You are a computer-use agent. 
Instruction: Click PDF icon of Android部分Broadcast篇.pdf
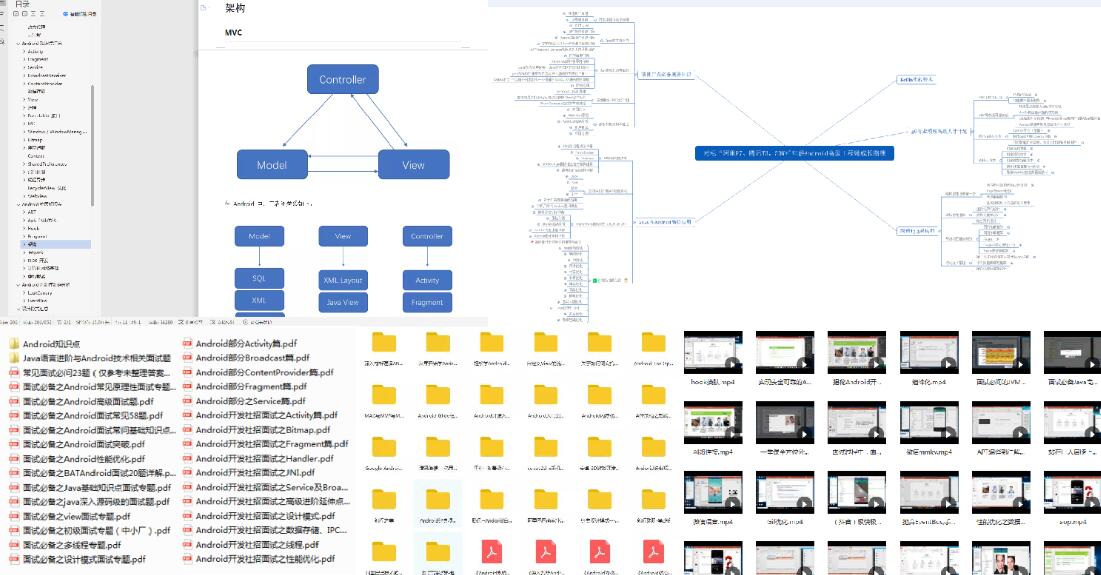[187, 358]
